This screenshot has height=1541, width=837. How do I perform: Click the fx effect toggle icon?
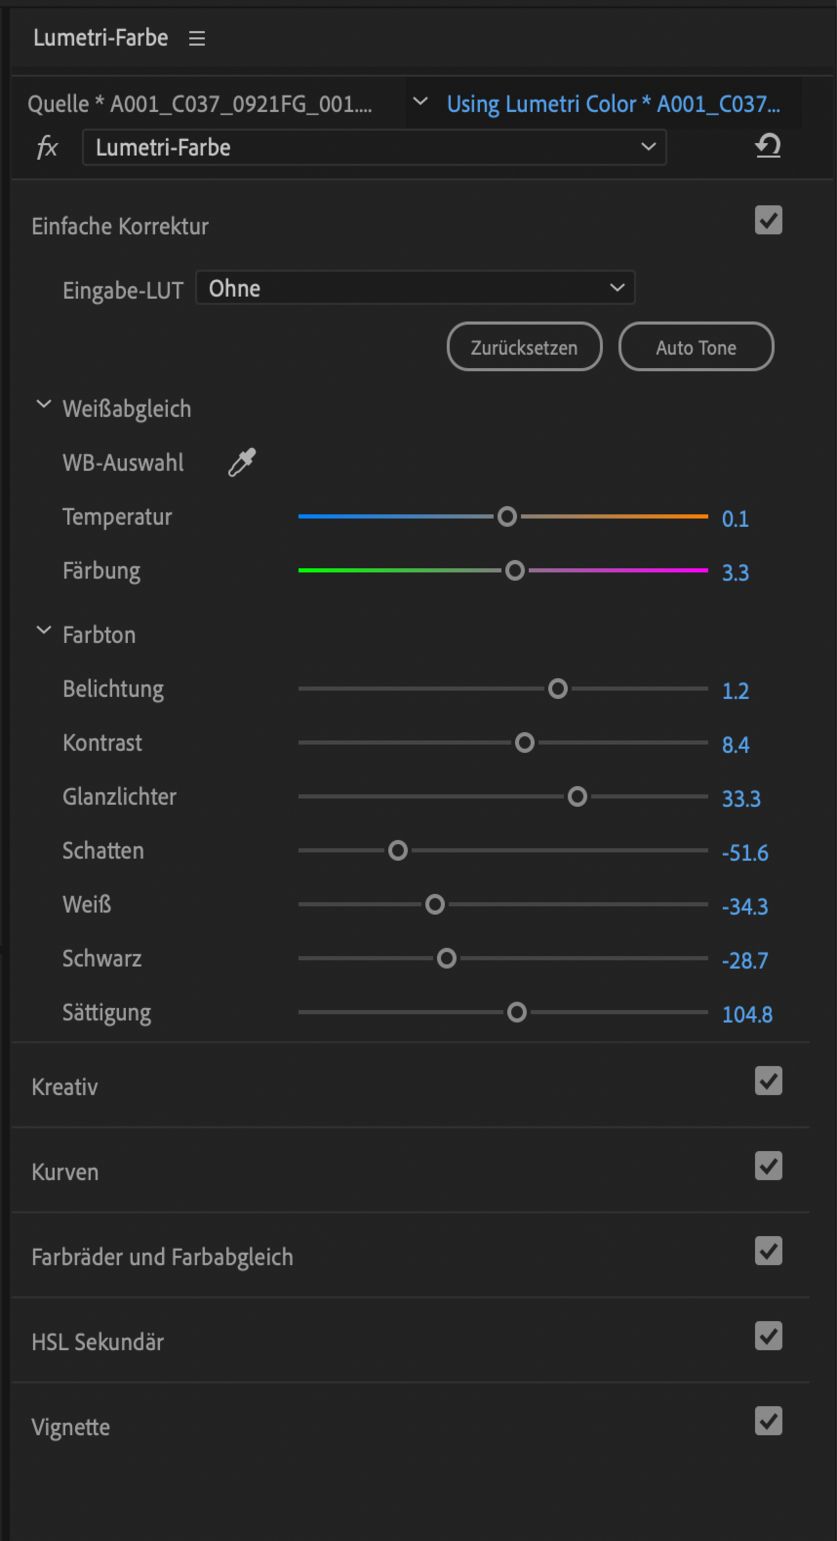tap(47, 148)
